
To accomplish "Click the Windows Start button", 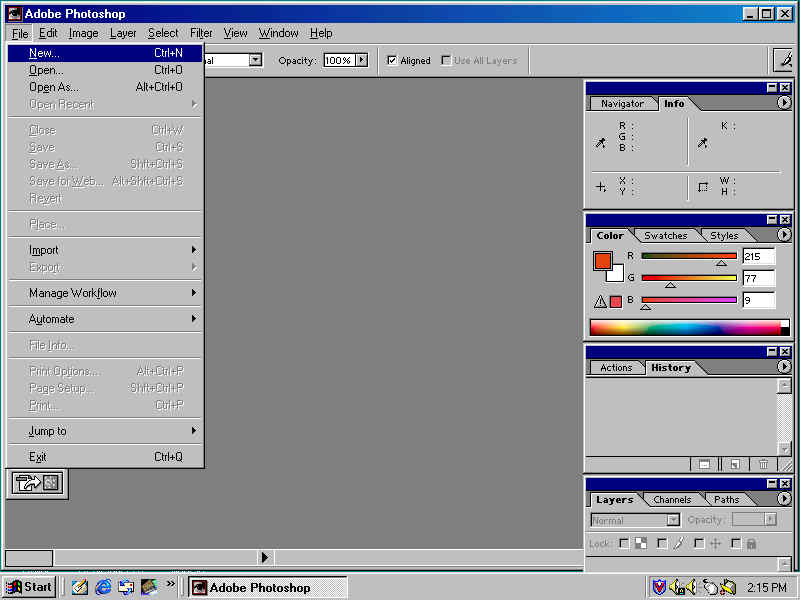I will pyautogui.click(x=30, y=587).
